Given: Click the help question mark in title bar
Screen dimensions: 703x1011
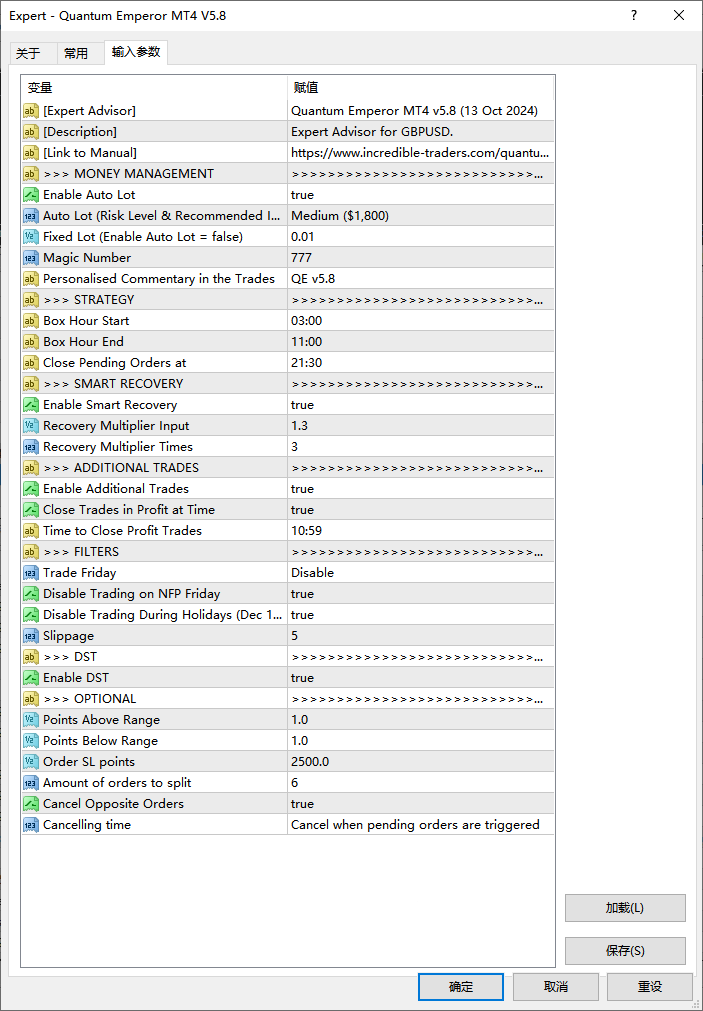Looking at the screenshot, I should [x=634, y=16].
